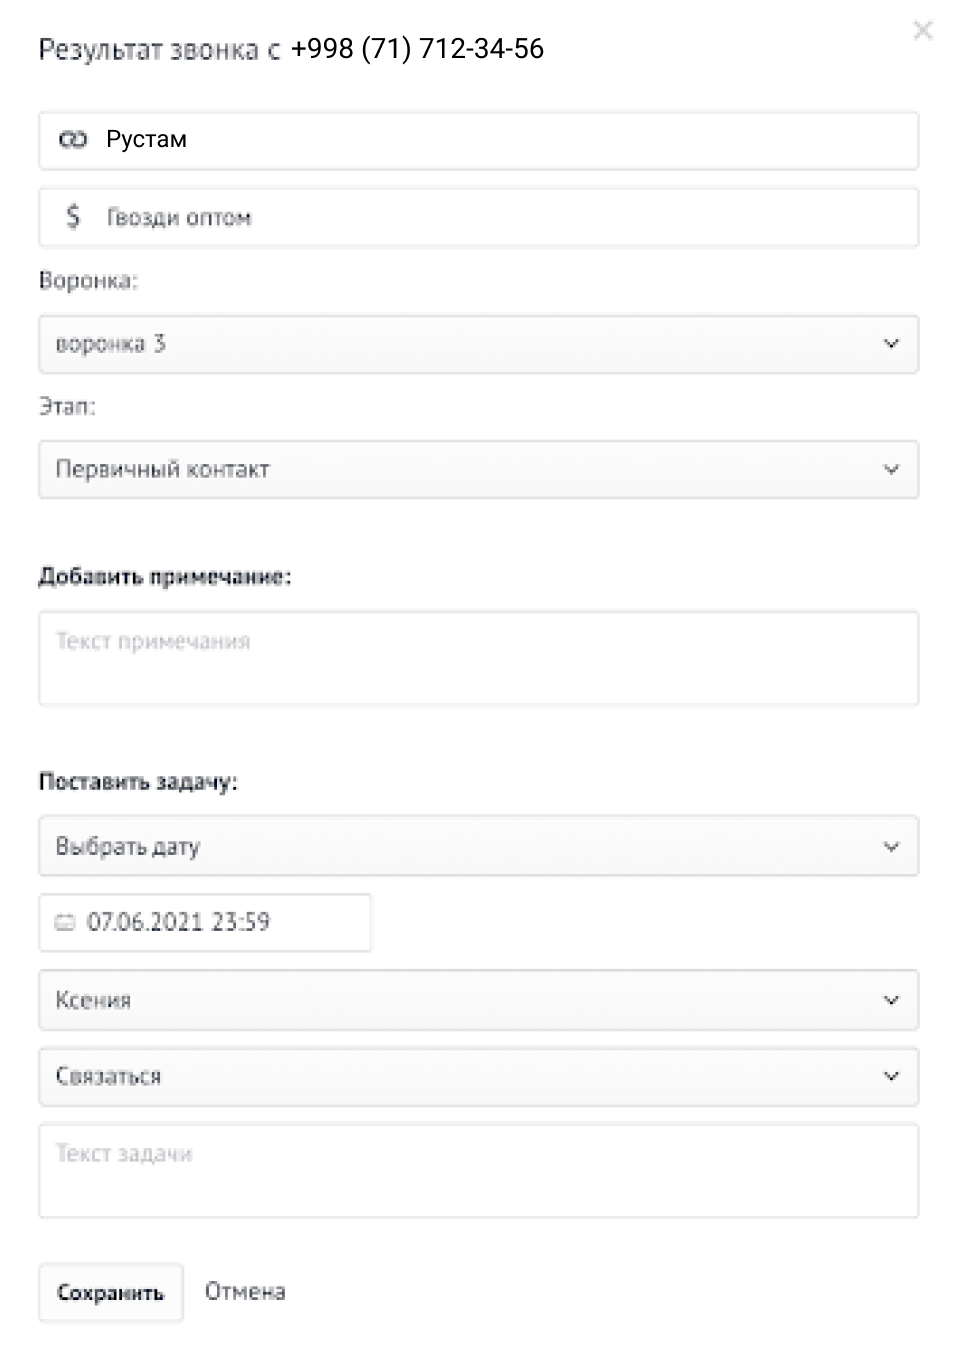This screenshot has height=1357, width=955.
Task: Expand the Выбрать дату dropdown
Action: pyautogui.click(x=450, y=847)
